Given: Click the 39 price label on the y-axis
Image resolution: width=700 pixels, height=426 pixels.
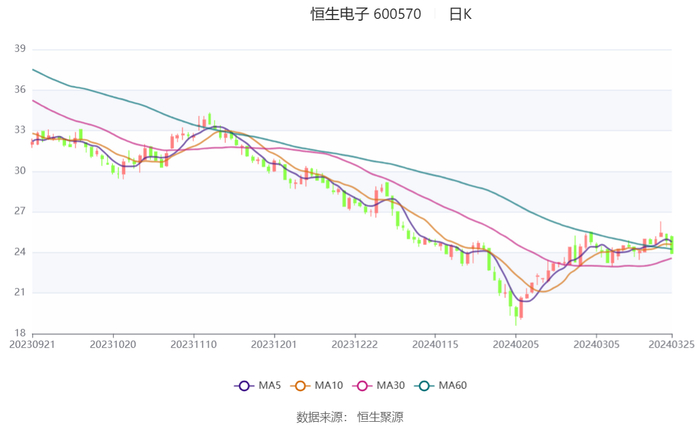Looking at the screenshot, I should 19,49.
